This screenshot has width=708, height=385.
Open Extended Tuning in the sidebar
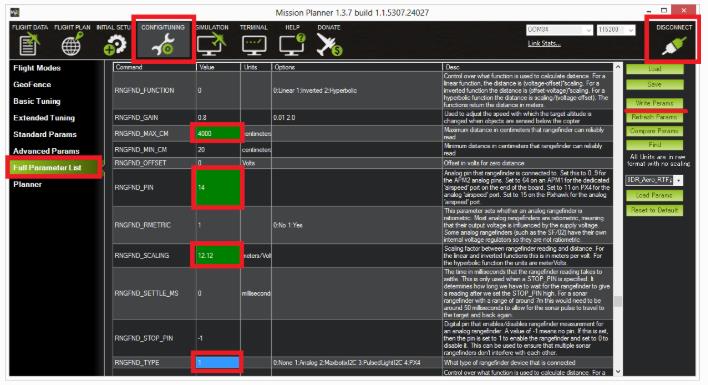(44, 118)
